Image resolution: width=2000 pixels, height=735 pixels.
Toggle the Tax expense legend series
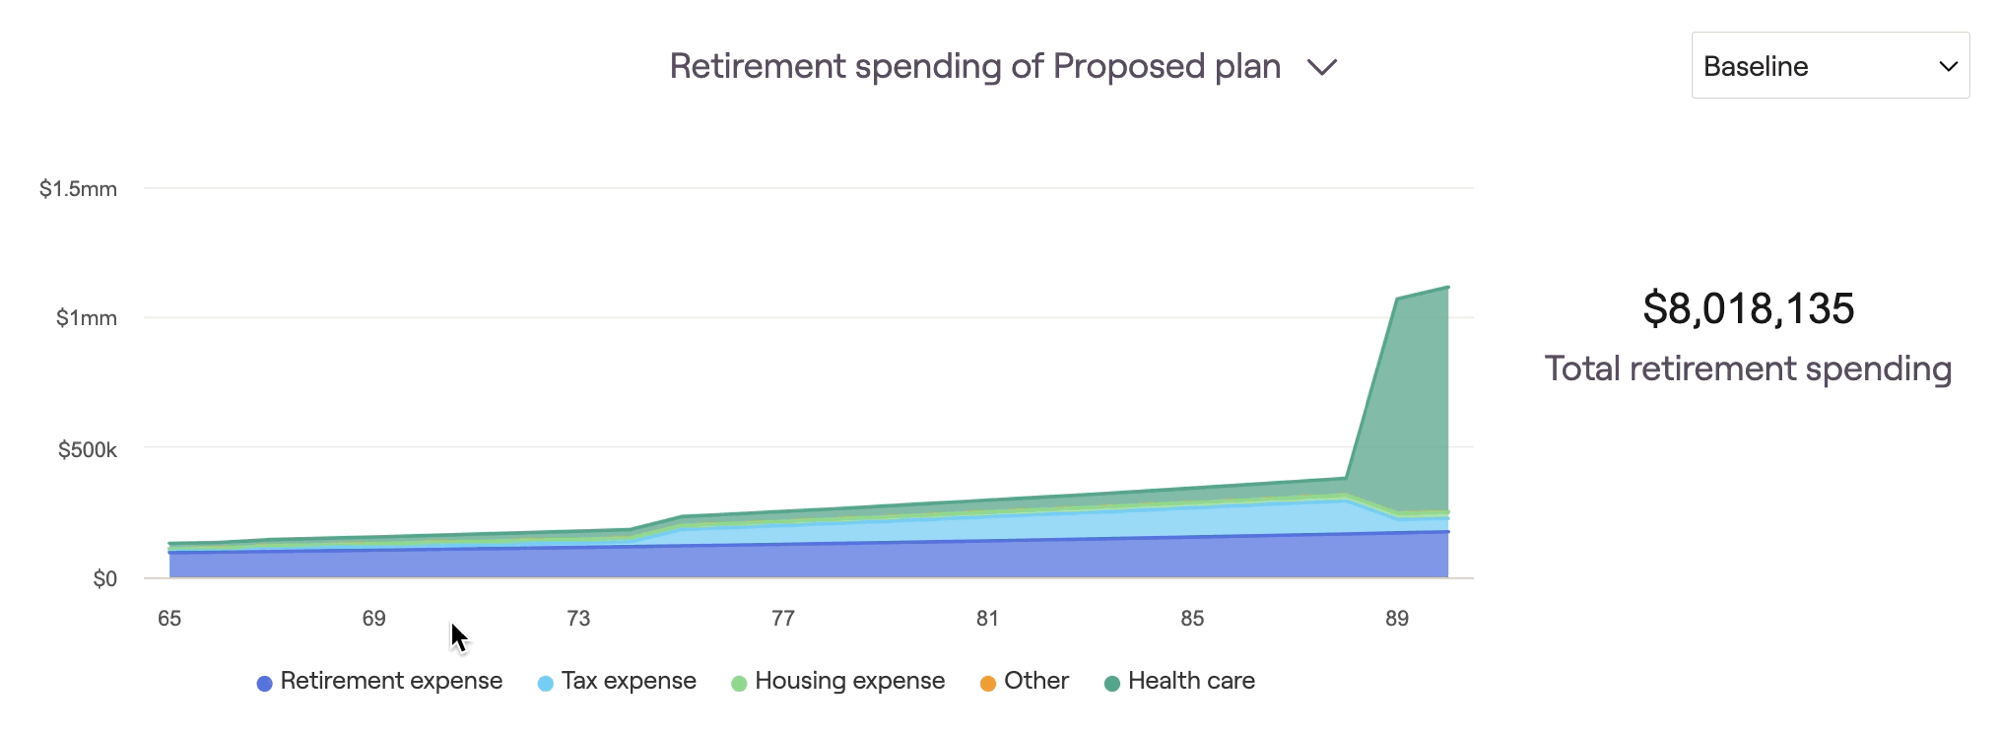(x=617, y=681)
